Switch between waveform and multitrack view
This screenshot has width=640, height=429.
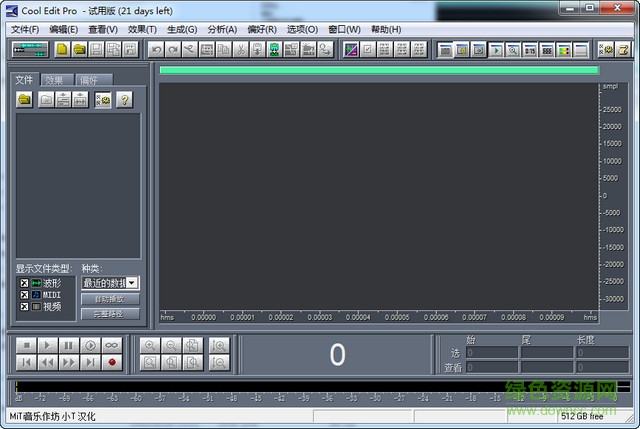click(x=30, y=49)
